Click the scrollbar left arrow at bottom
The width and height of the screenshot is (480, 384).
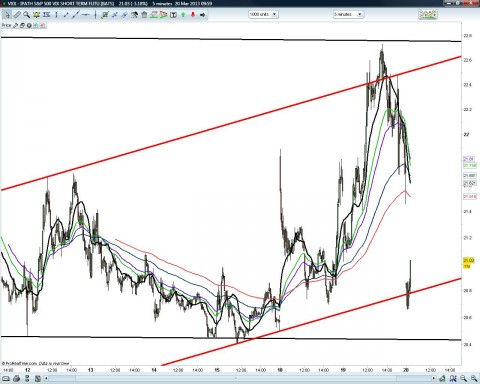(46, 378)
